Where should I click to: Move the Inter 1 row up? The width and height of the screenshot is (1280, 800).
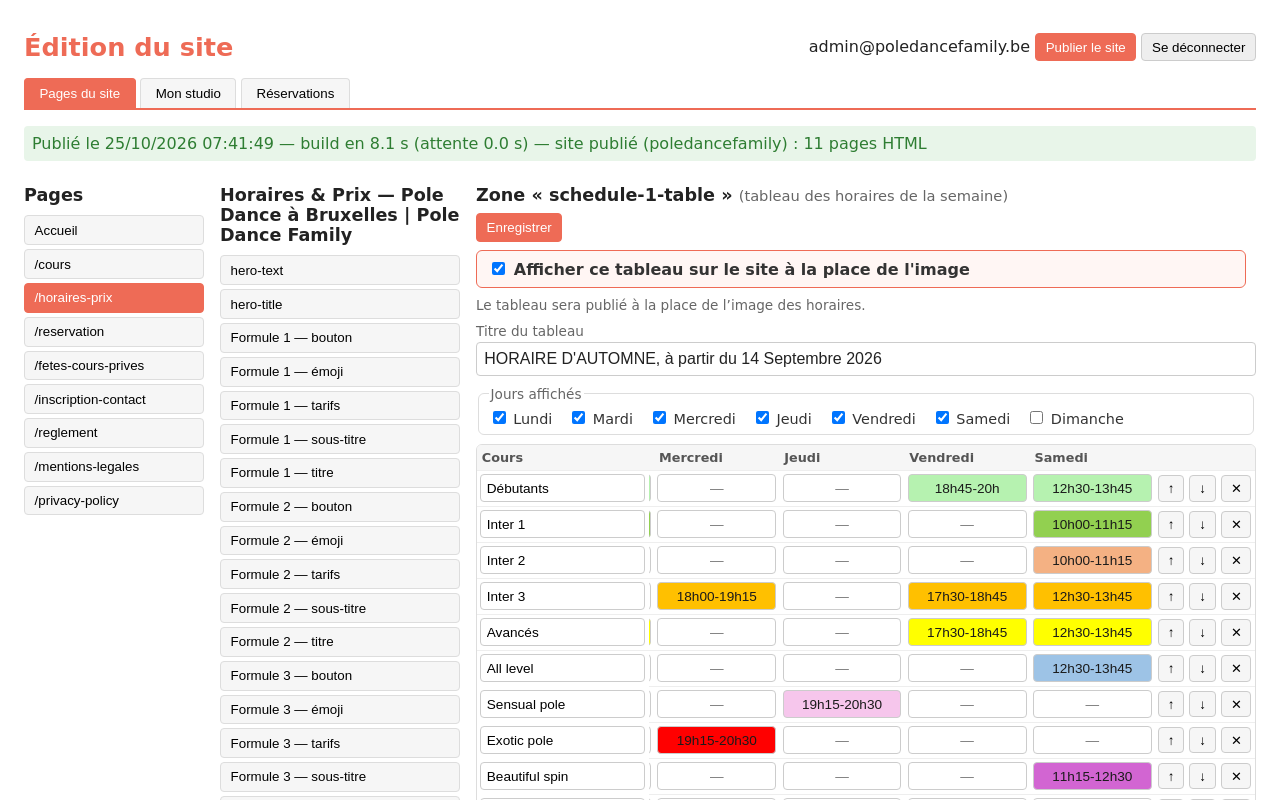click(1171, 524)
